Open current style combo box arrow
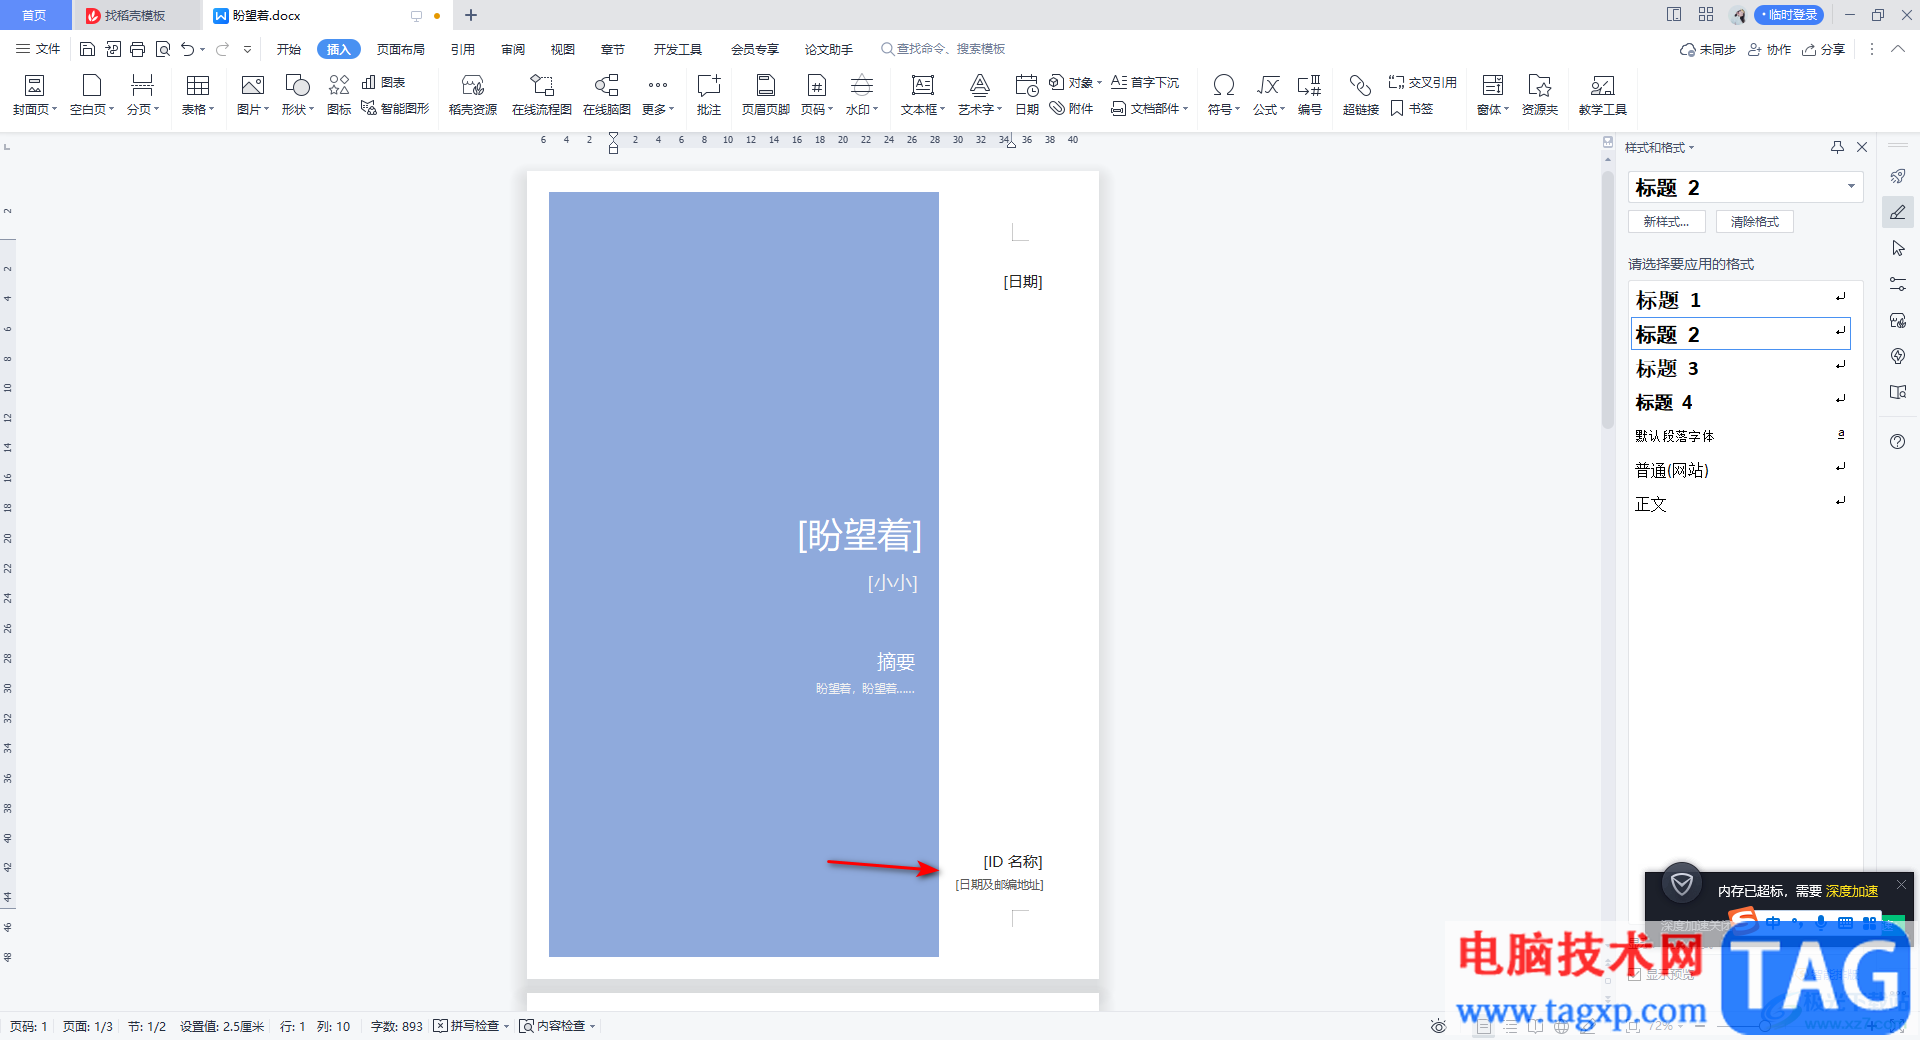Screen dimensions: 1920x1040 point(1851,187)
